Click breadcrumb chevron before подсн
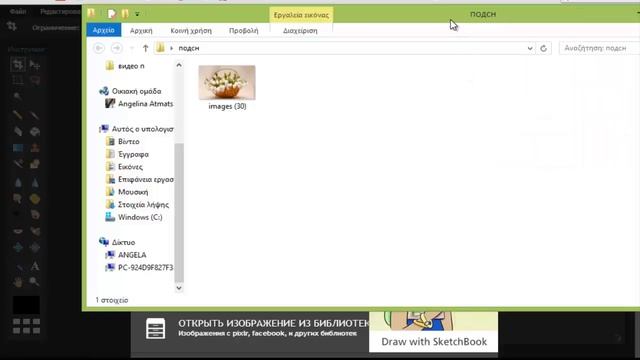640x360 pixels. click(171, 48)
